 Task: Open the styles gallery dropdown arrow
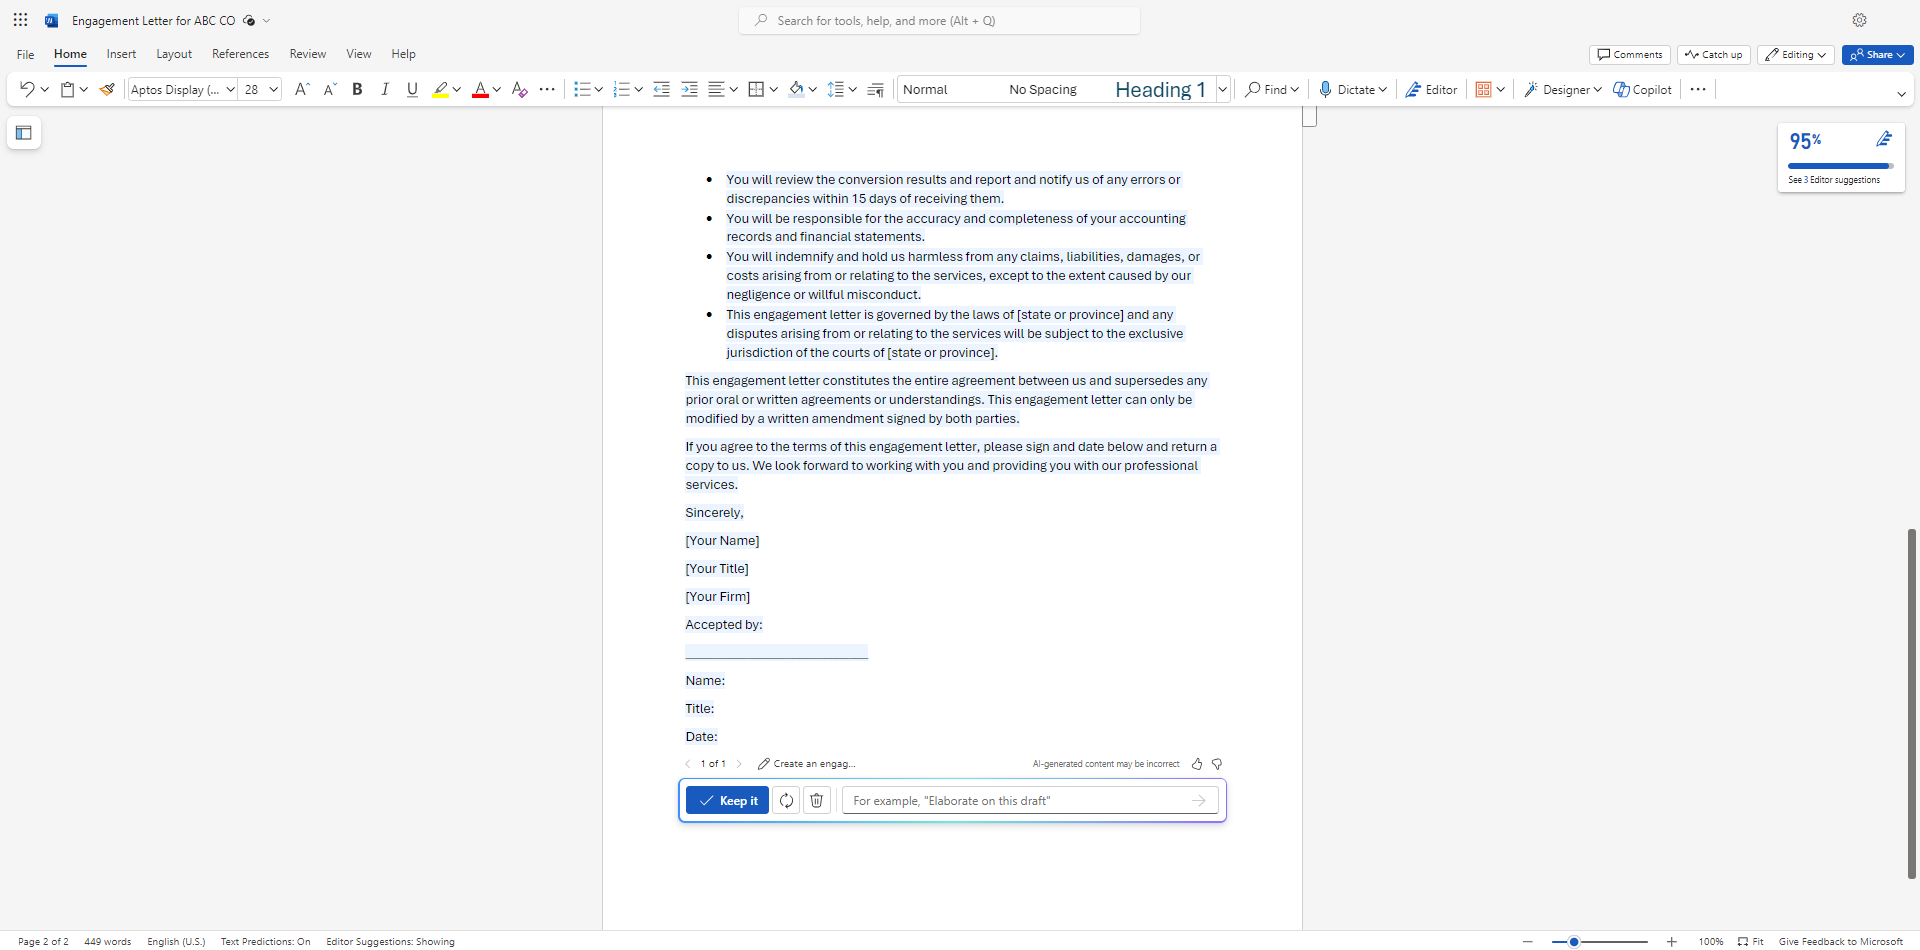coord(1222,89)
